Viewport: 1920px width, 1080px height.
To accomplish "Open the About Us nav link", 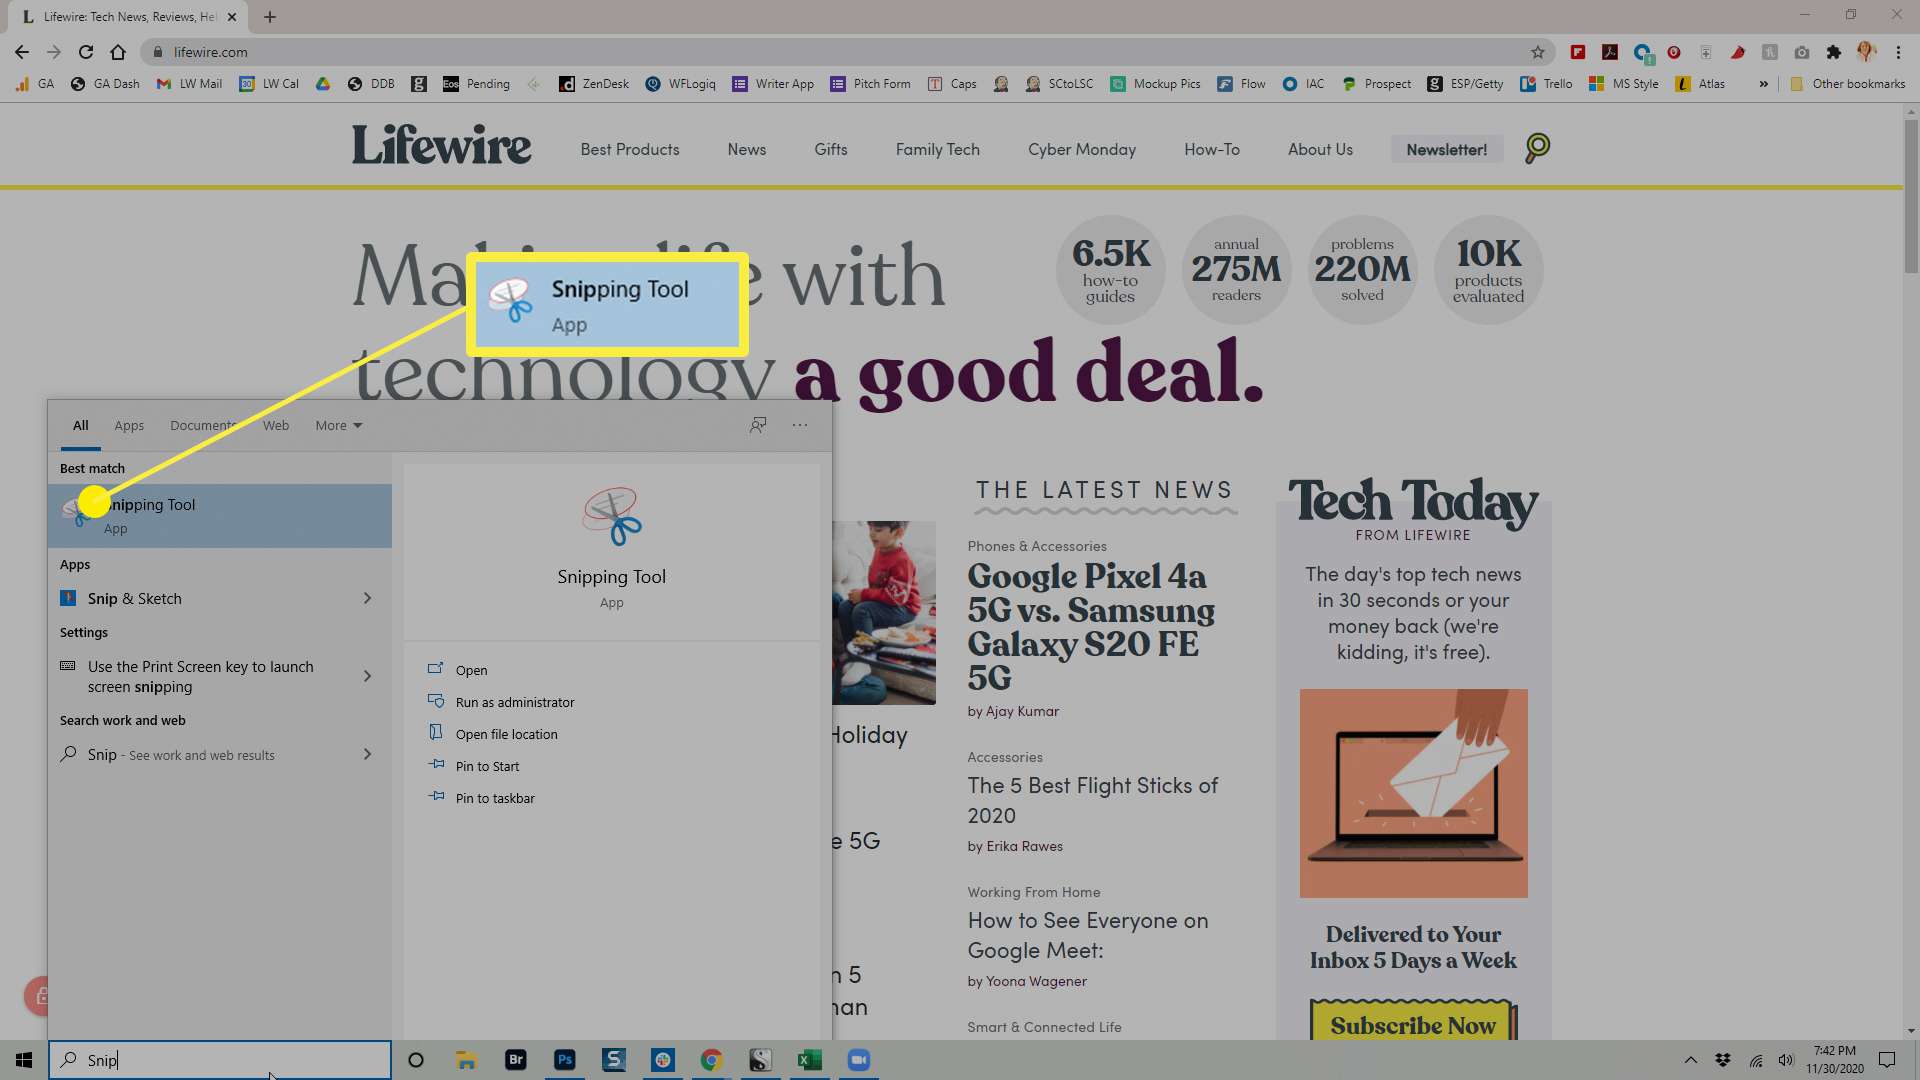I will tap(1320, 149).
